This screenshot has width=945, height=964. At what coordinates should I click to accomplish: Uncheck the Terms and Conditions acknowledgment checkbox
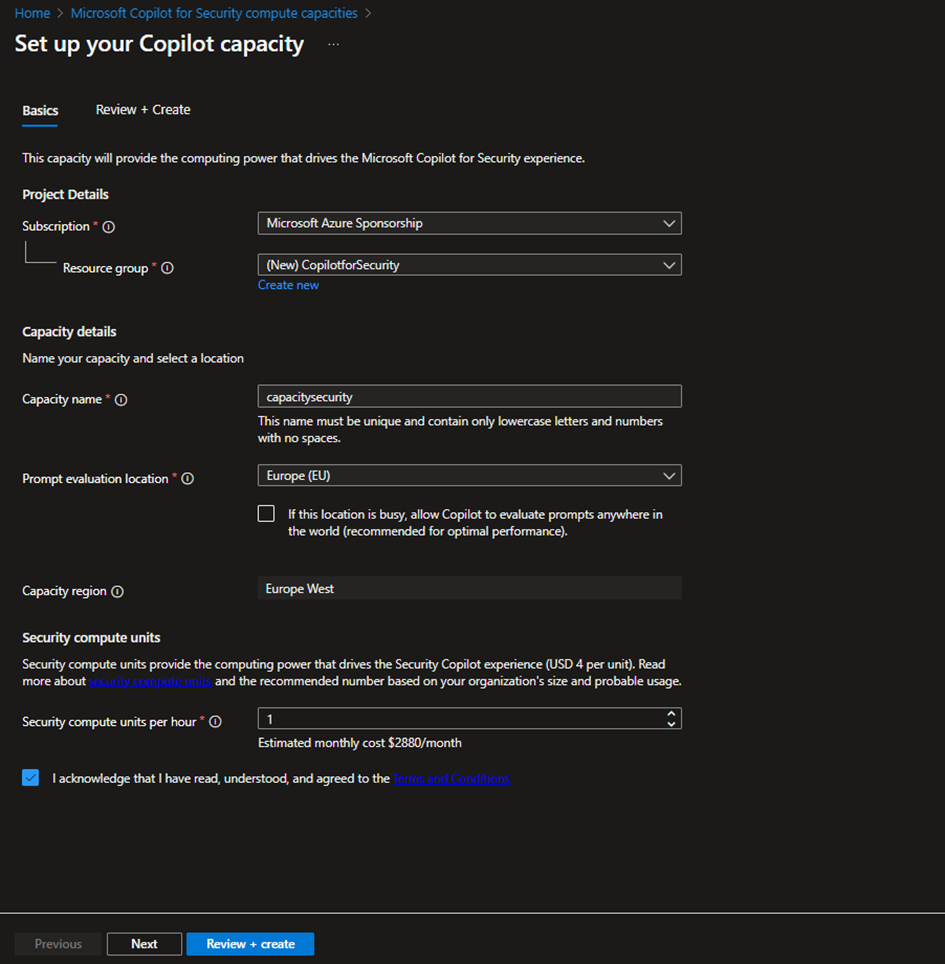(31, 778)
